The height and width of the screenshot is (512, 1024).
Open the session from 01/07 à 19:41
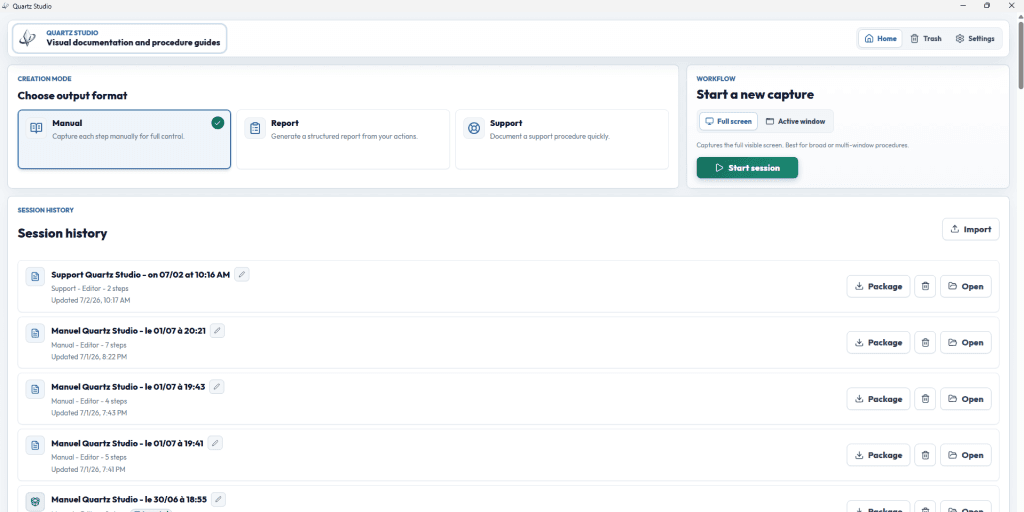(966, 455)
